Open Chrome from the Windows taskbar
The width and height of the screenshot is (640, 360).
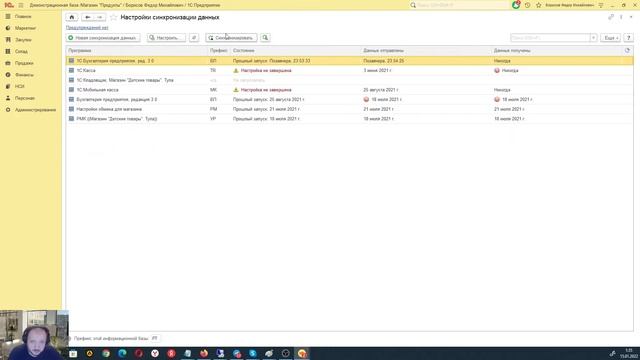click(x=106, y=353)
